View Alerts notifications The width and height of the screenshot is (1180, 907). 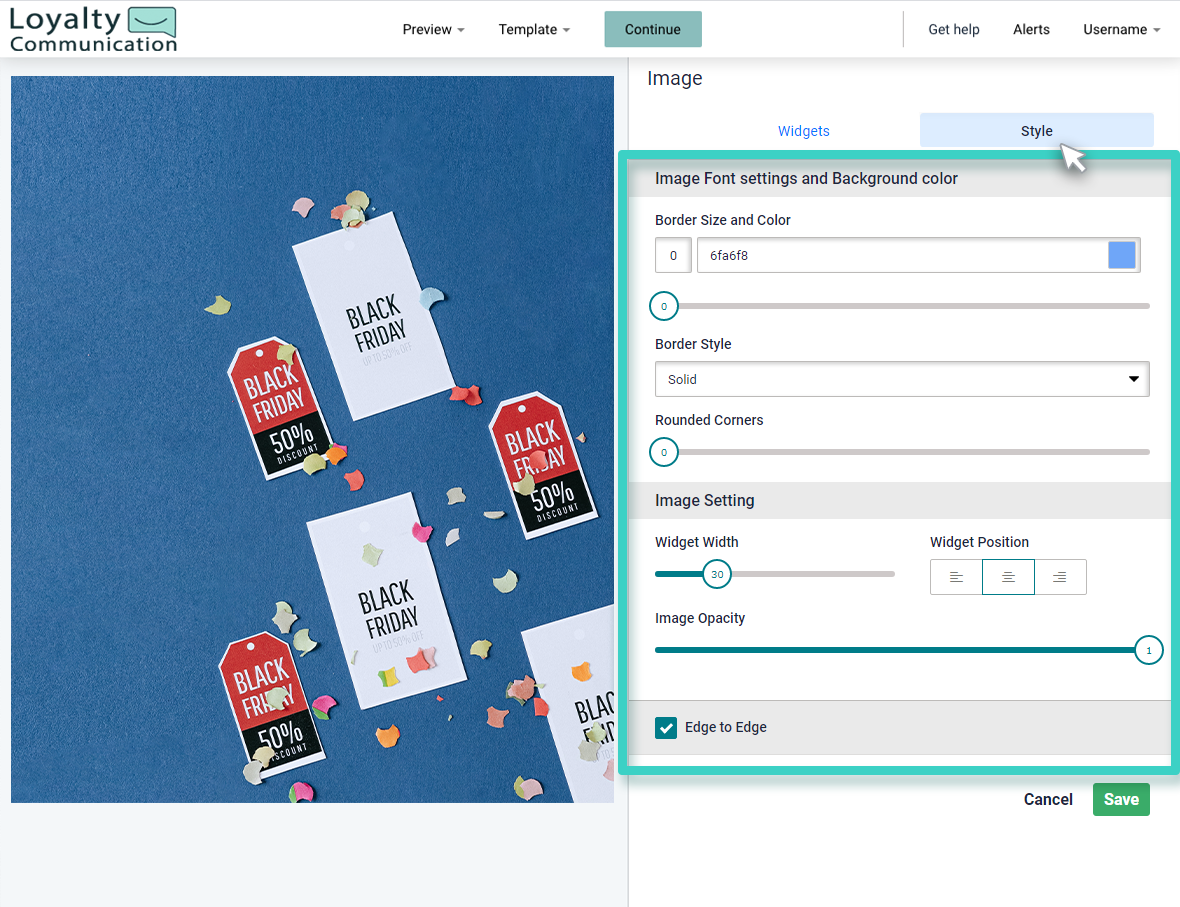tap(1031, 29)
